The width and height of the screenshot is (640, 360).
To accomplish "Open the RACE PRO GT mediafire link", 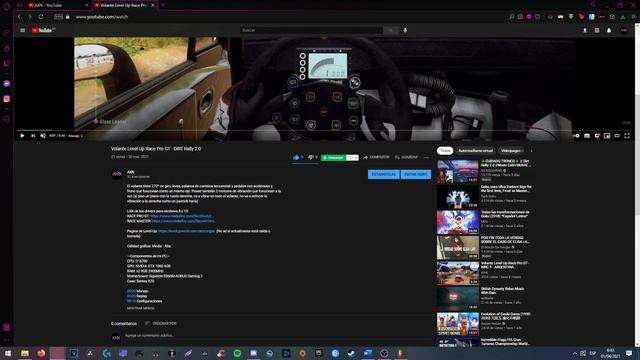I will 182,216.
